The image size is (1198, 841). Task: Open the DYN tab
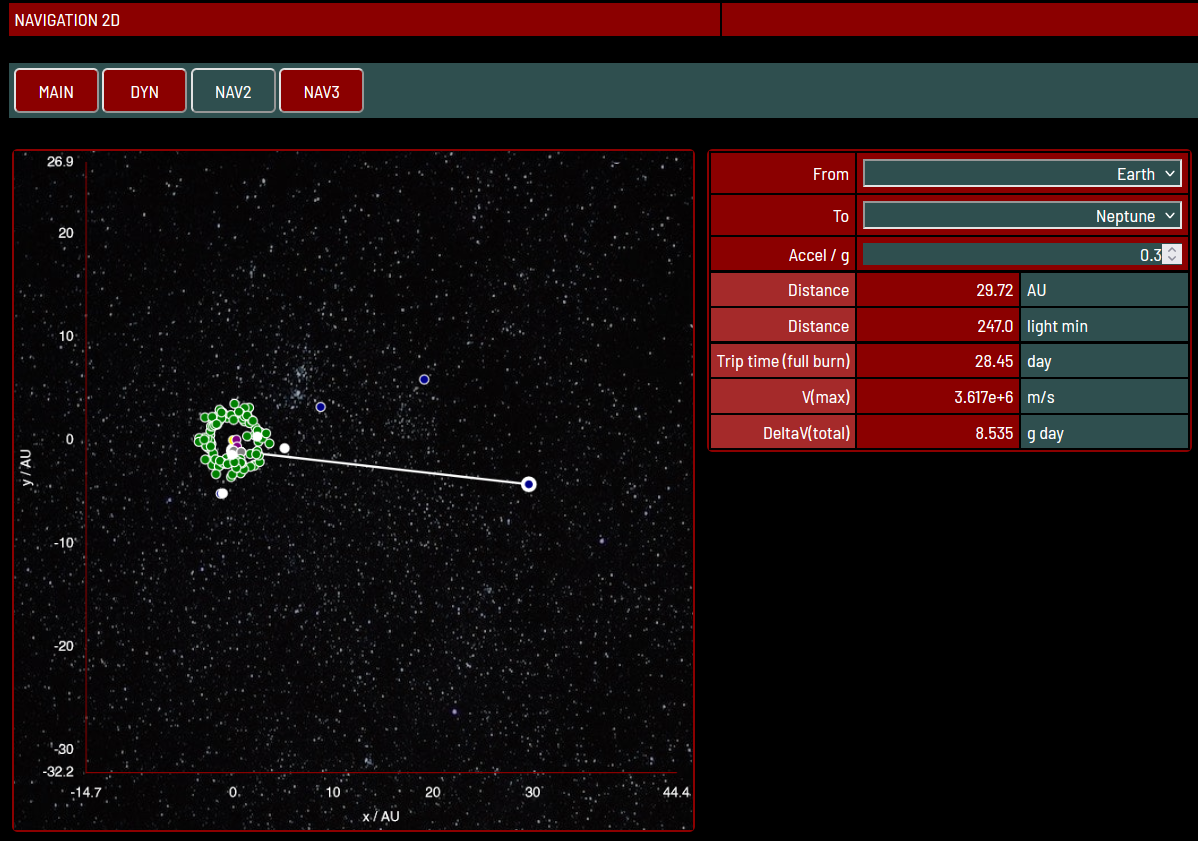[144, 91]
